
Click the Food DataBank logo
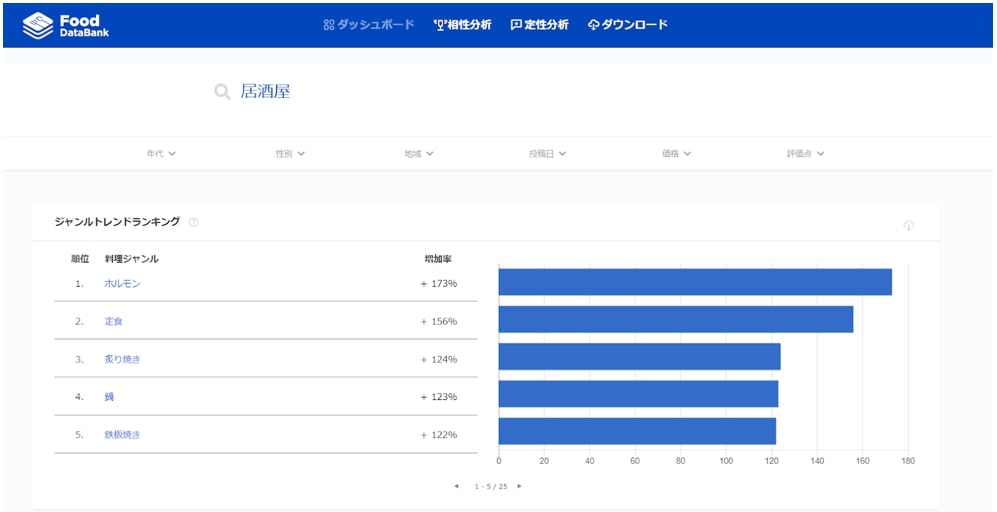coord(66,25)
